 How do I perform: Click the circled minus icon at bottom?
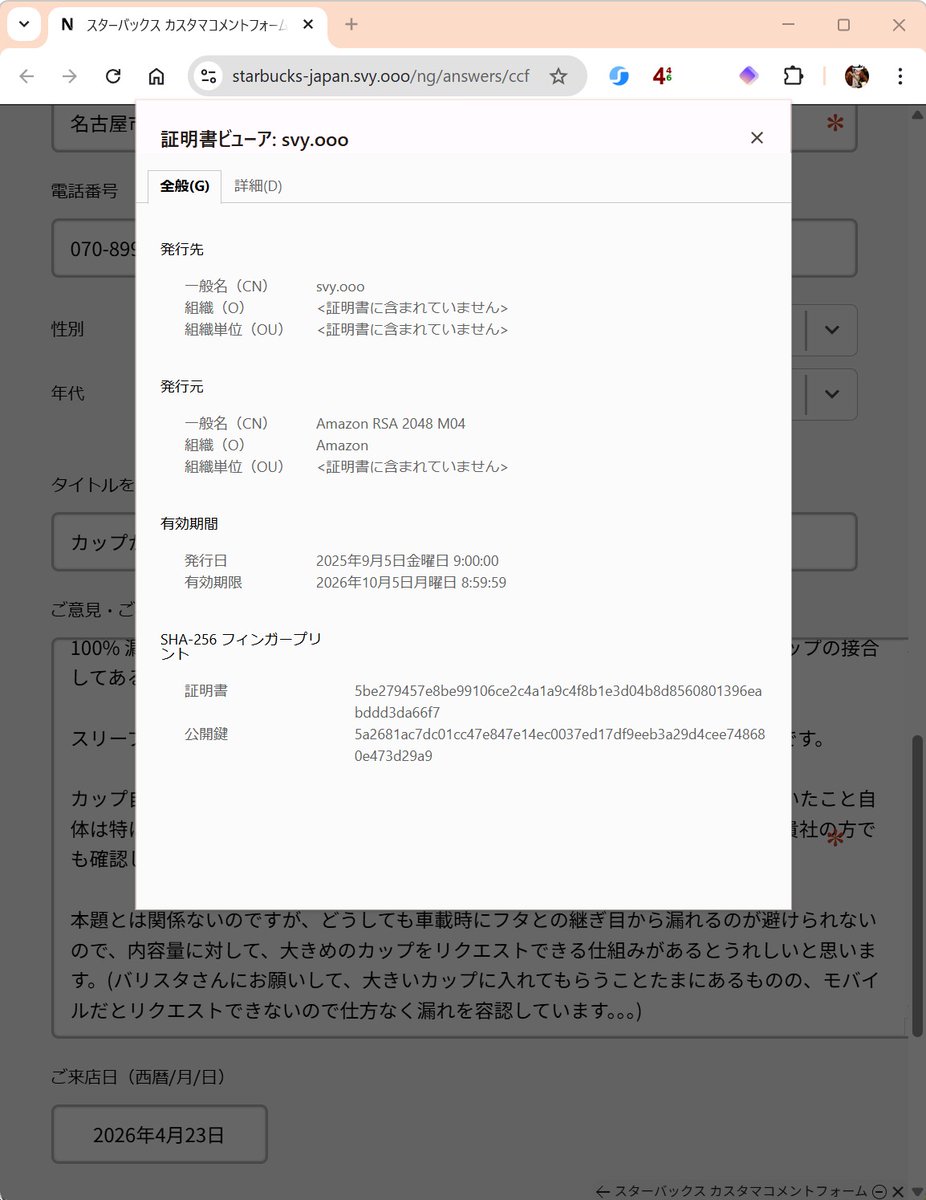(x=879, y=1191)
